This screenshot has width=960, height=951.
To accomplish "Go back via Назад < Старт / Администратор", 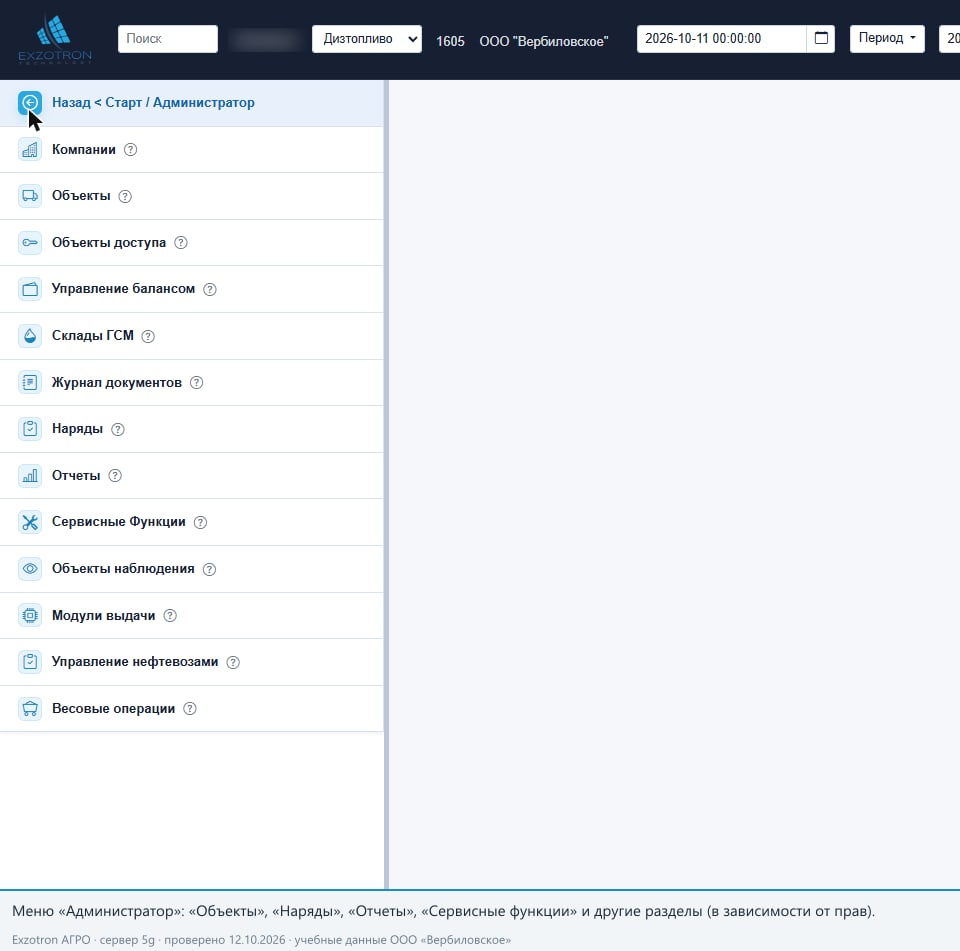I will (192, 103).
